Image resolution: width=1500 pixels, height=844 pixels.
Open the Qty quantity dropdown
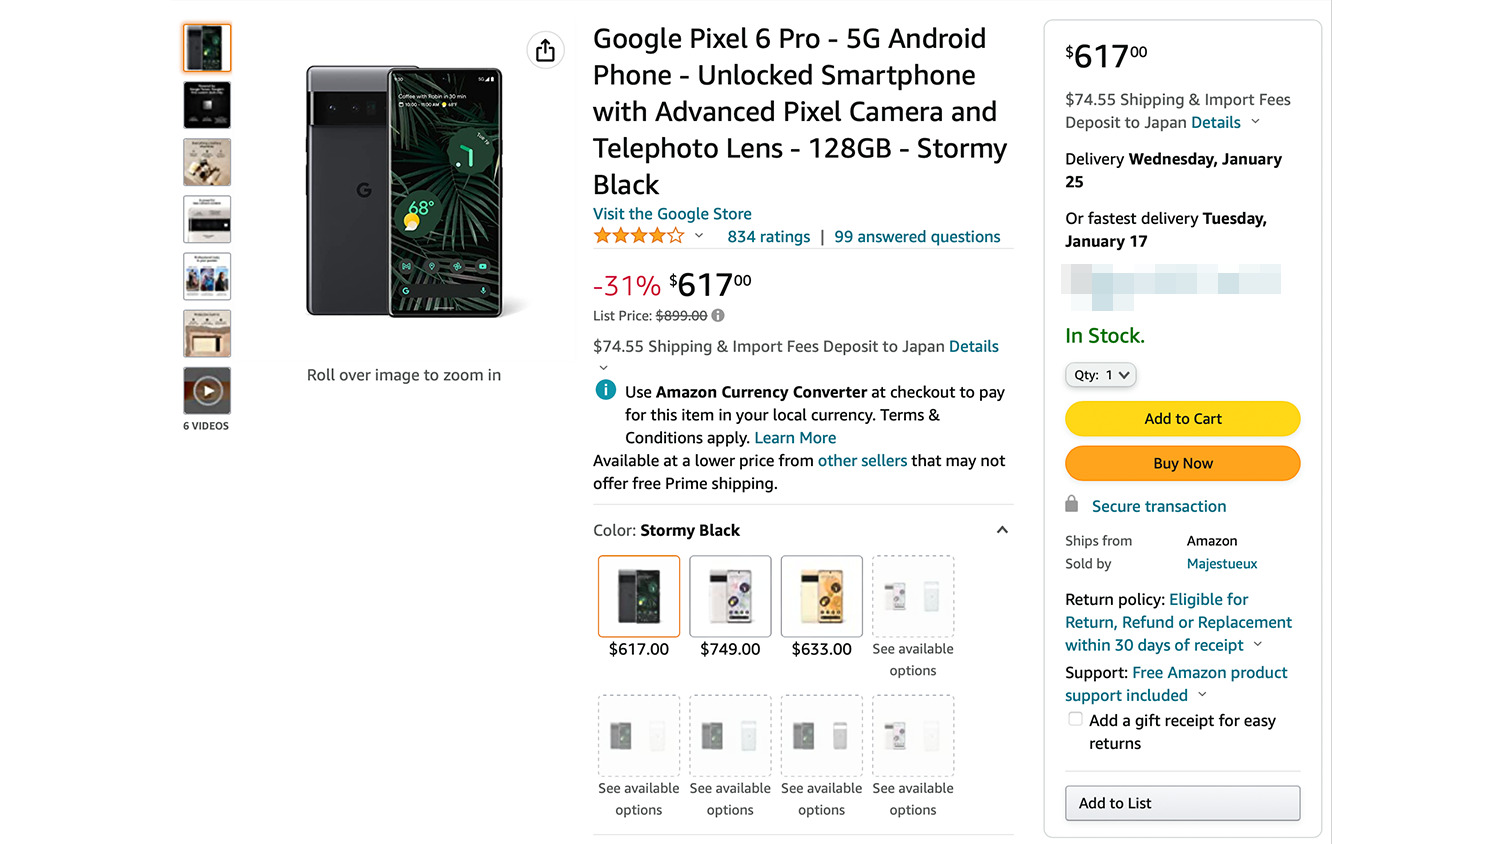[1101, 375]
